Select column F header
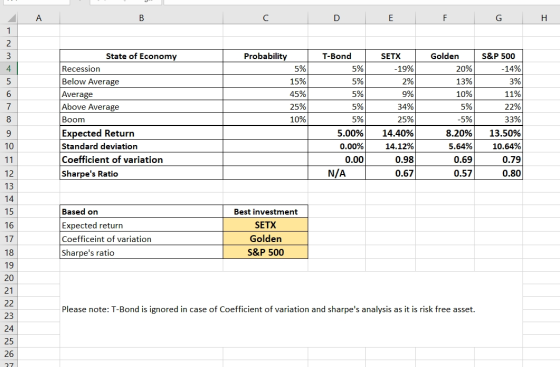The image size is (560, 367). click(x=445, y=18)
